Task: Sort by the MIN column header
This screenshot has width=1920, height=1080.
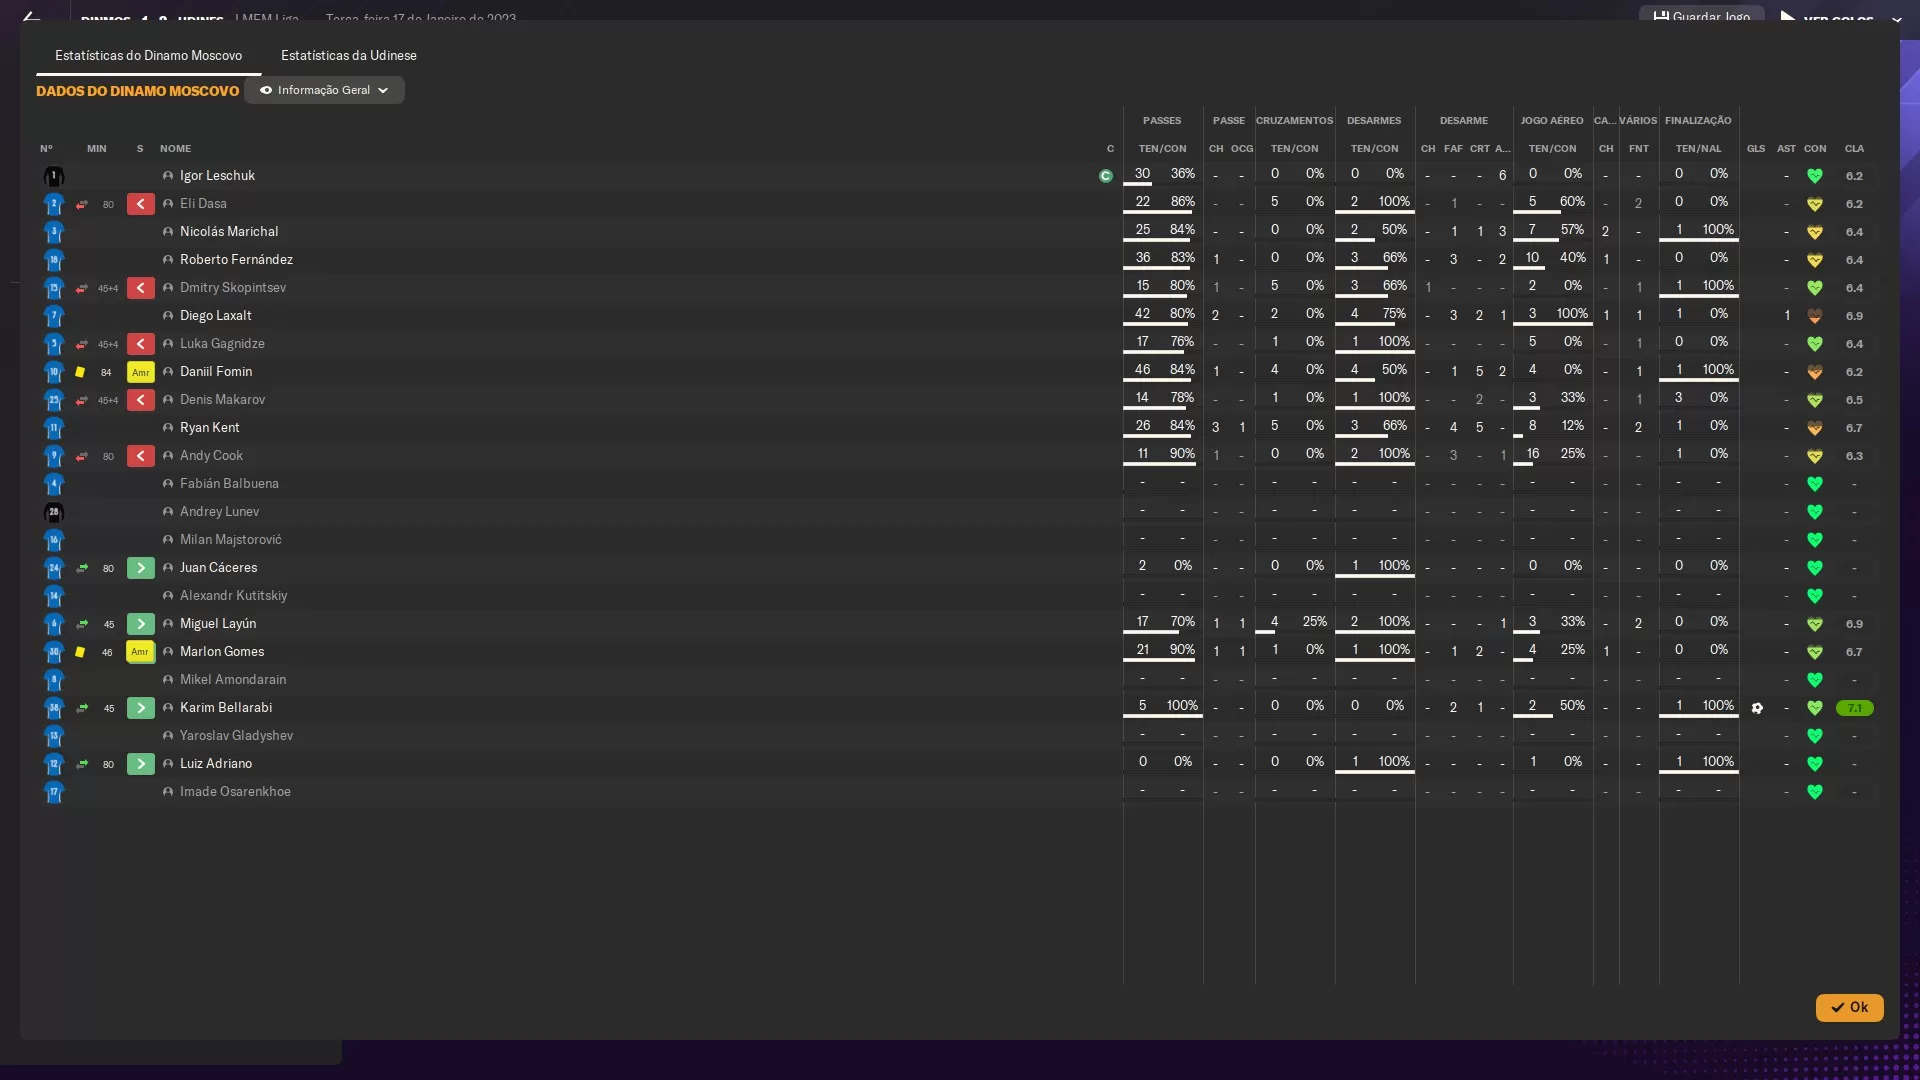Action: click(x=96, y=149)
